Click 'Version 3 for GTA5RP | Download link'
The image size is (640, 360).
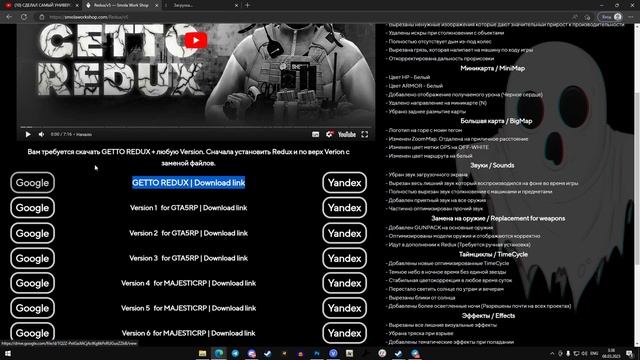[189, 258]
